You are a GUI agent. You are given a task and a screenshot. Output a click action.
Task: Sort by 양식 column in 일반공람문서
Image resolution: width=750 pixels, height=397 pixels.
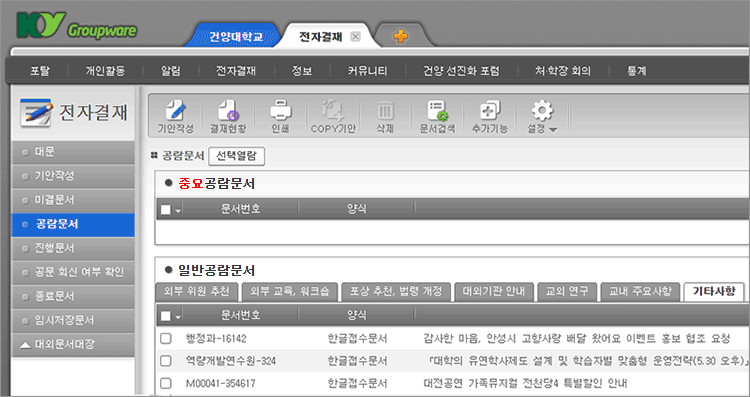click(x=357, y=315)
